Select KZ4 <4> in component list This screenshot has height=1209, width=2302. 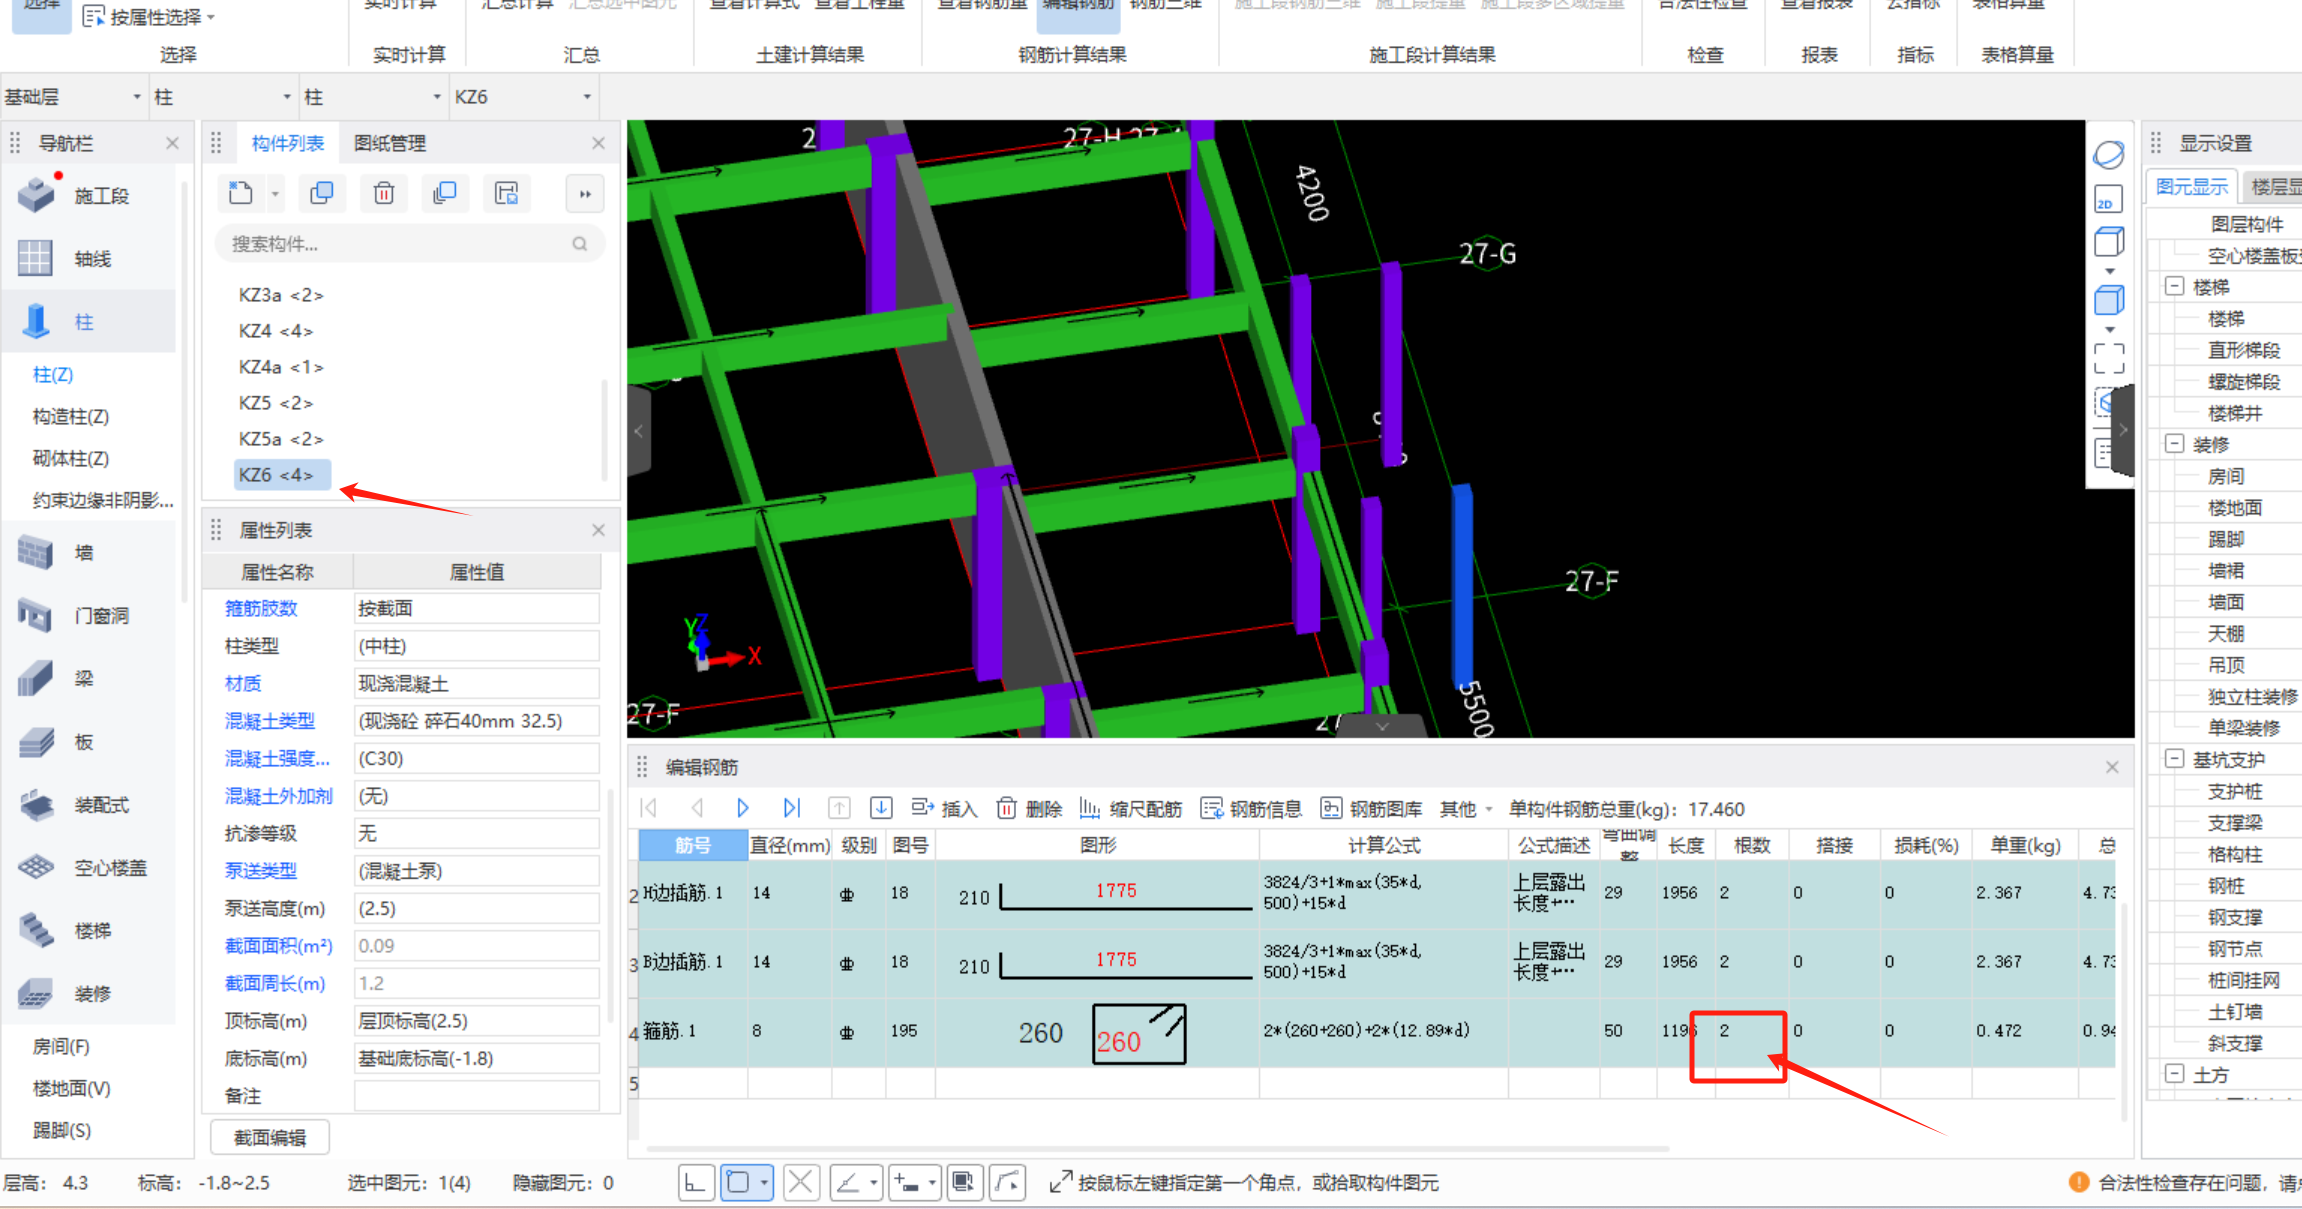276,331
